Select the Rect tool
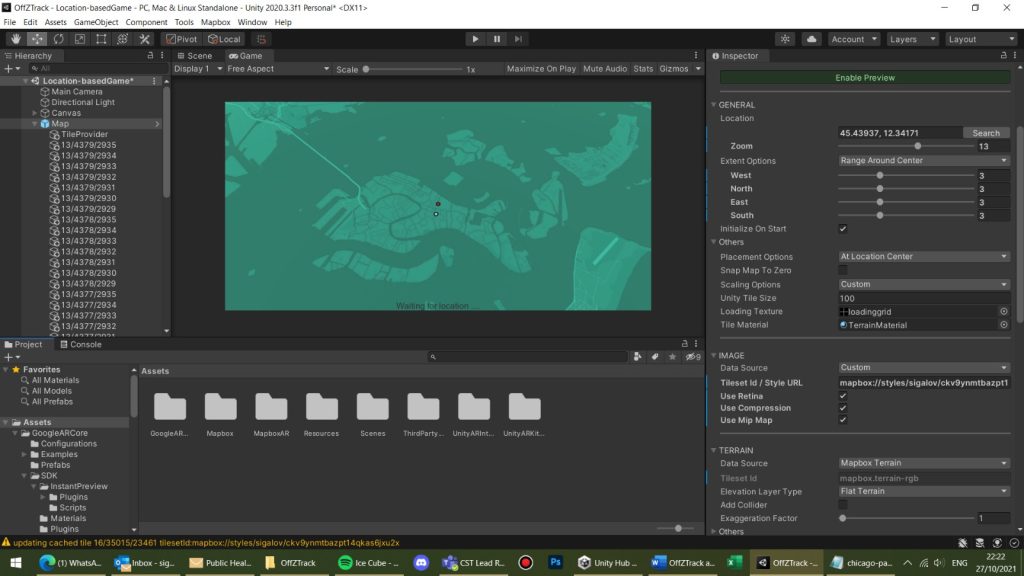This screenshot has width=1024, height=576. [101, 39]
